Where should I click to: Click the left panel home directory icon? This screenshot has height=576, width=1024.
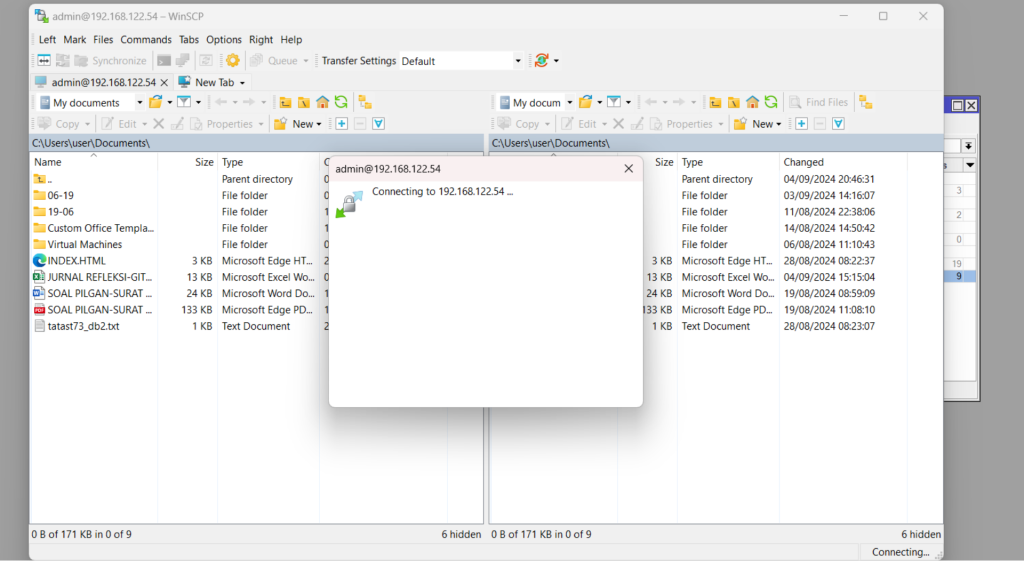coord(322,102)
